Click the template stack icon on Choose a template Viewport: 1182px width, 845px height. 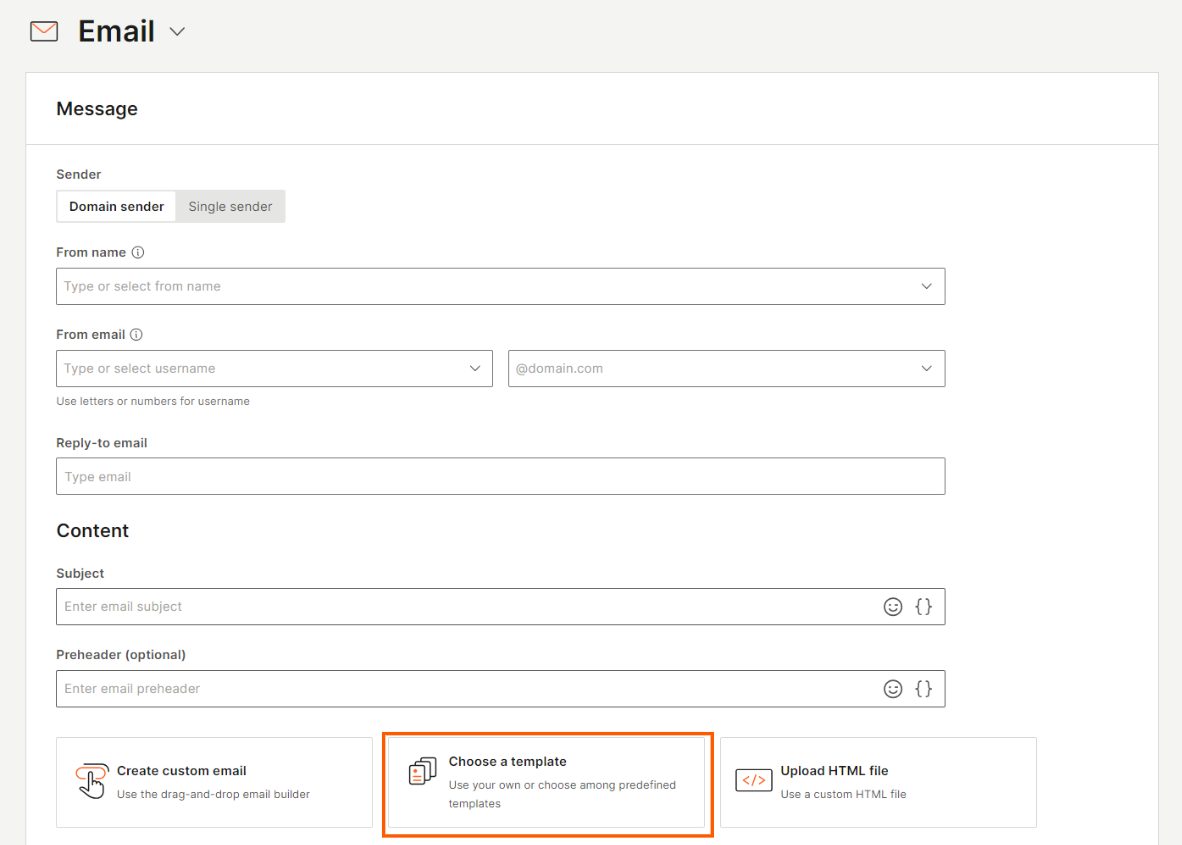422,771
